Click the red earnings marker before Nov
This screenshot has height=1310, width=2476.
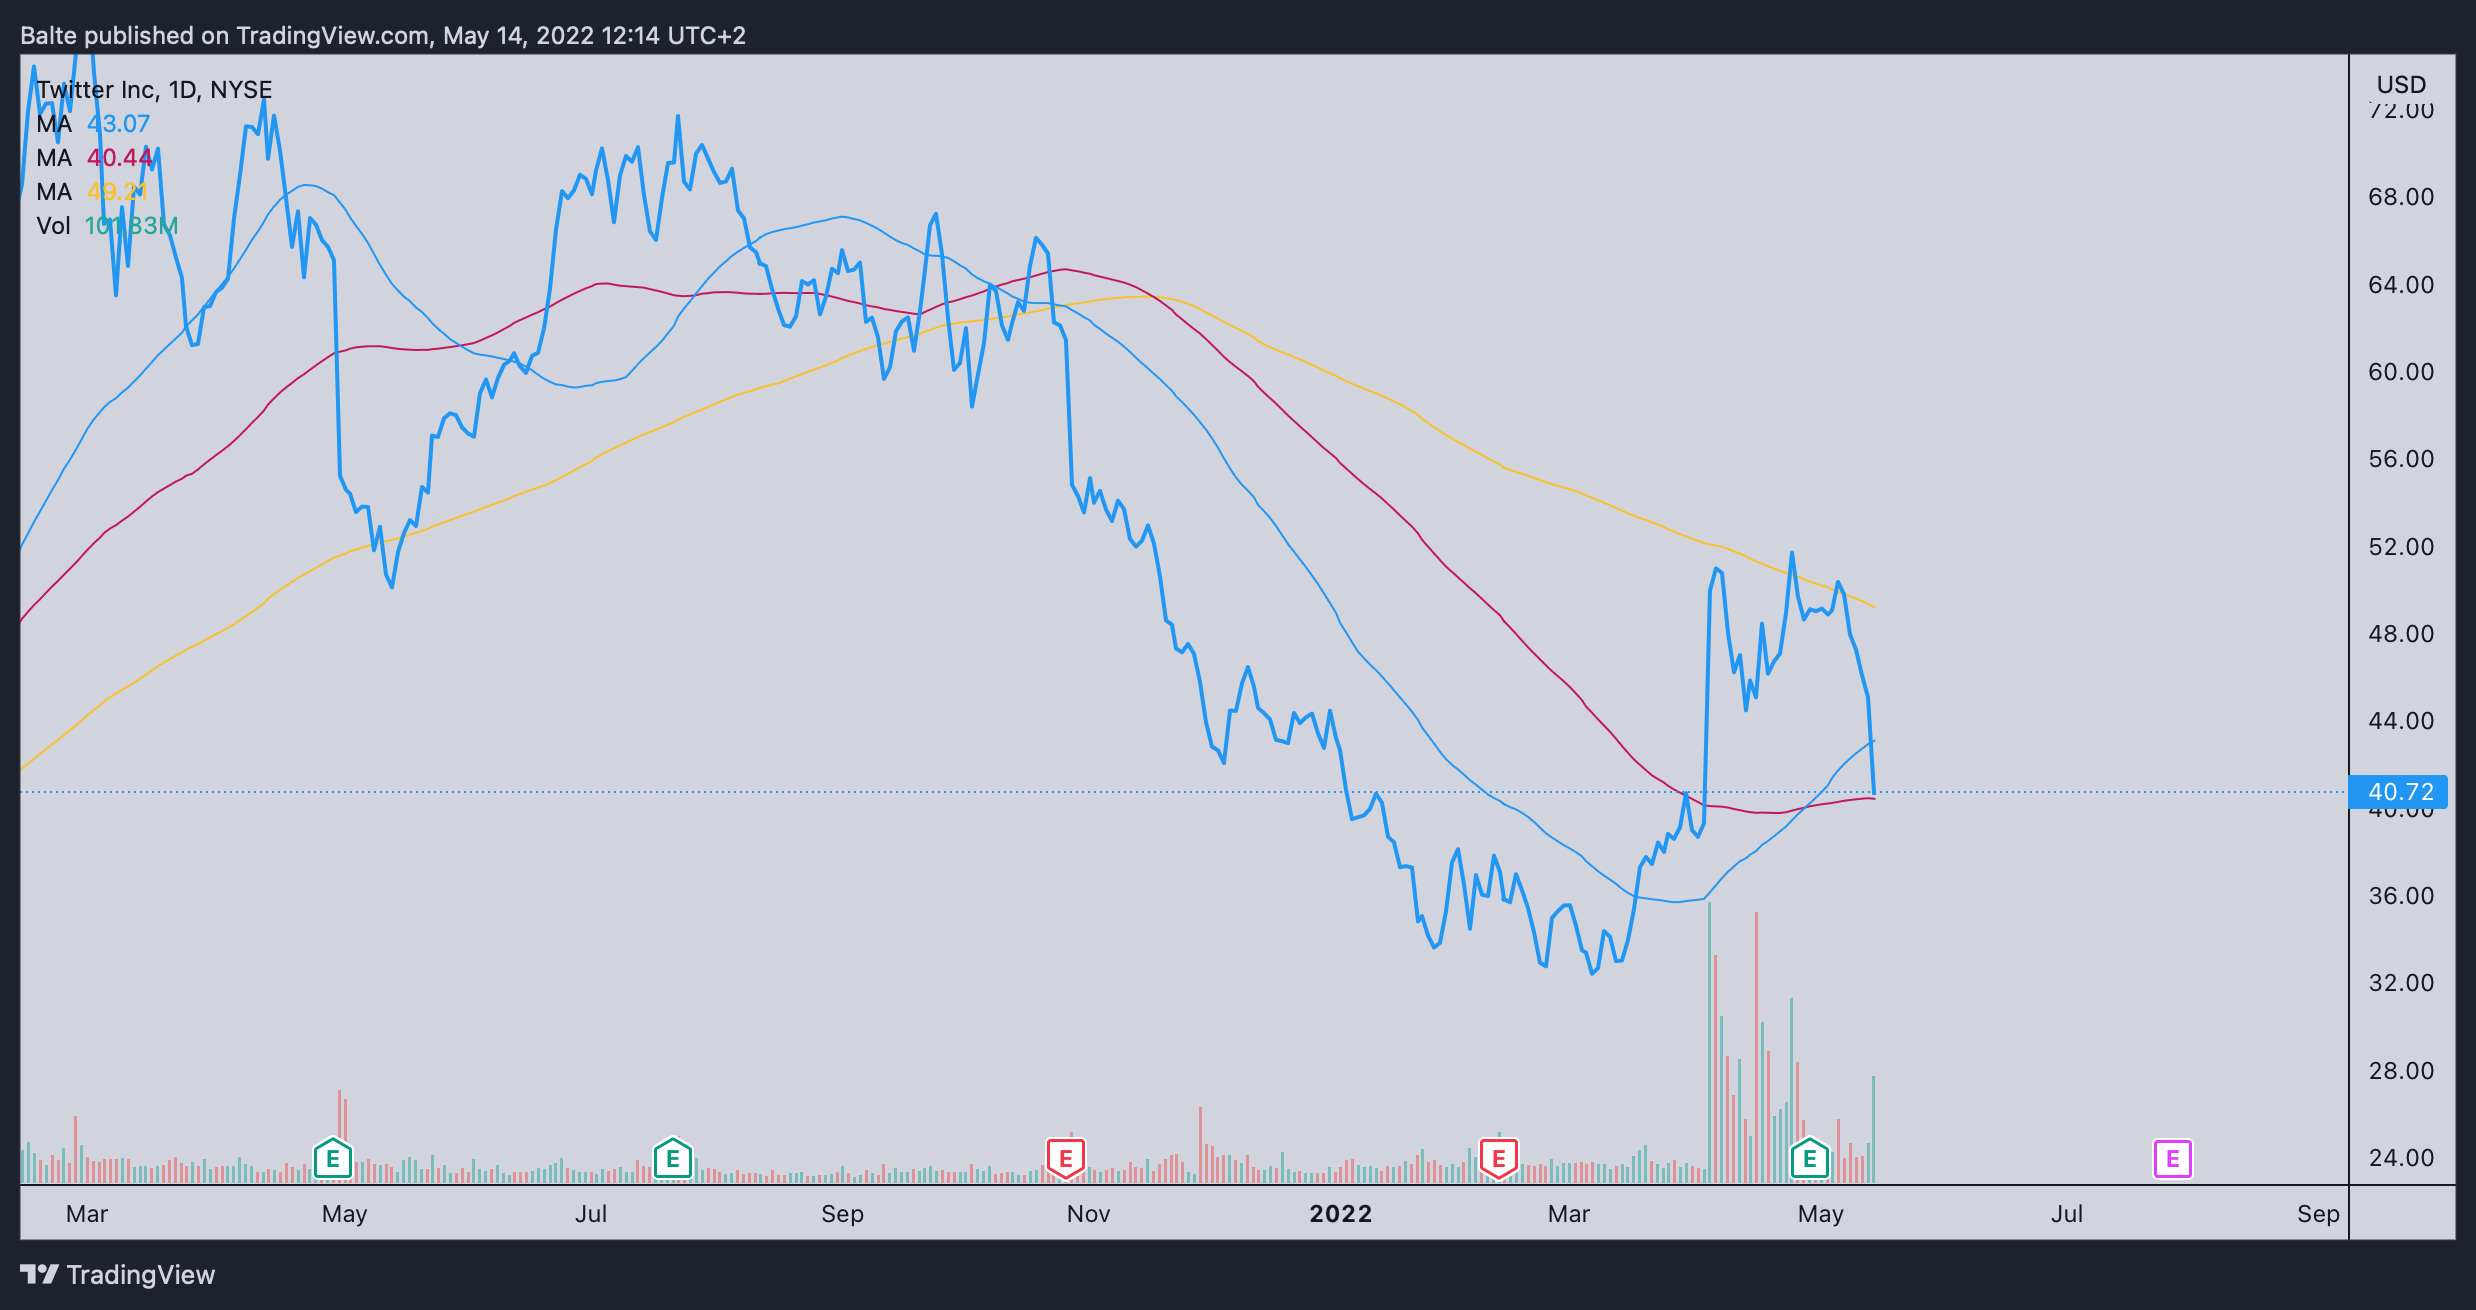[x=1066, y=1159]
